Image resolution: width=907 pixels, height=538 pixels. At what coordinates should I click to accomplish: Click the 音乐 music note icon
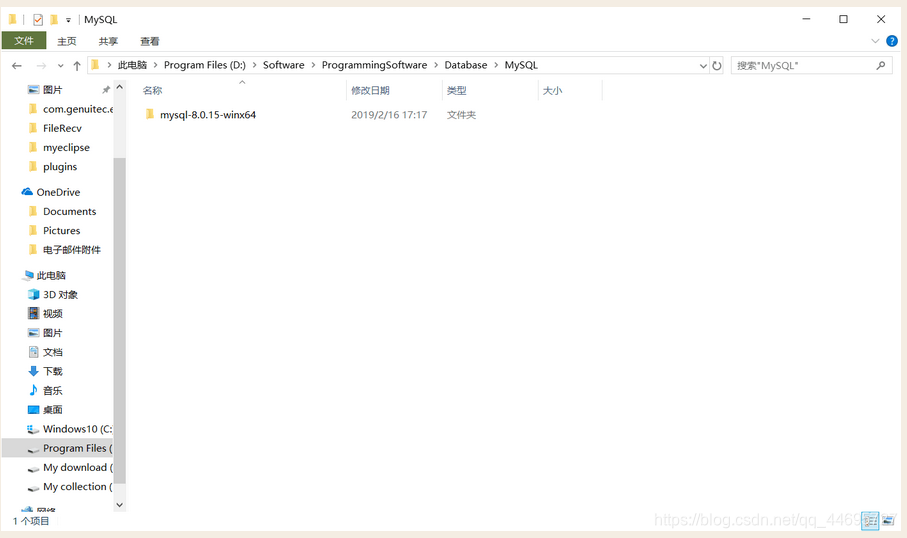point(34,390)
